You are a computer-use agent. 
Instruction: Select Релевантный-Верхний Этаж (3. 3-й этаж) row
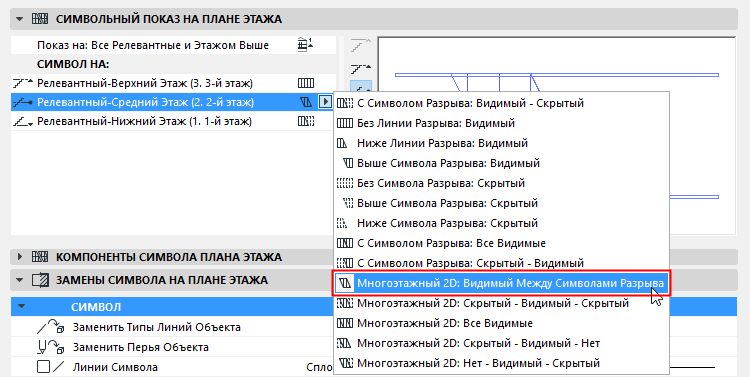[x=173, y=83]
